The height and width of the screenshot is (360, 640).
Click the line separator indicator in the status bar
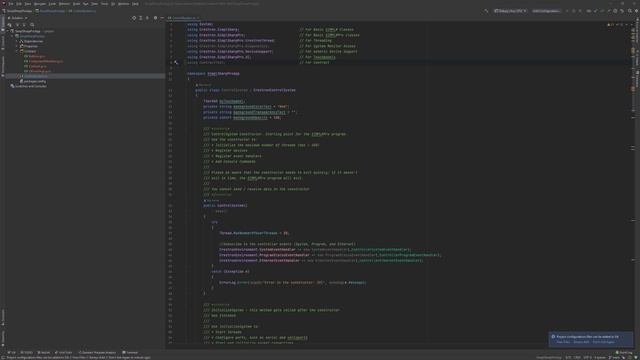(x=577, y=358)
